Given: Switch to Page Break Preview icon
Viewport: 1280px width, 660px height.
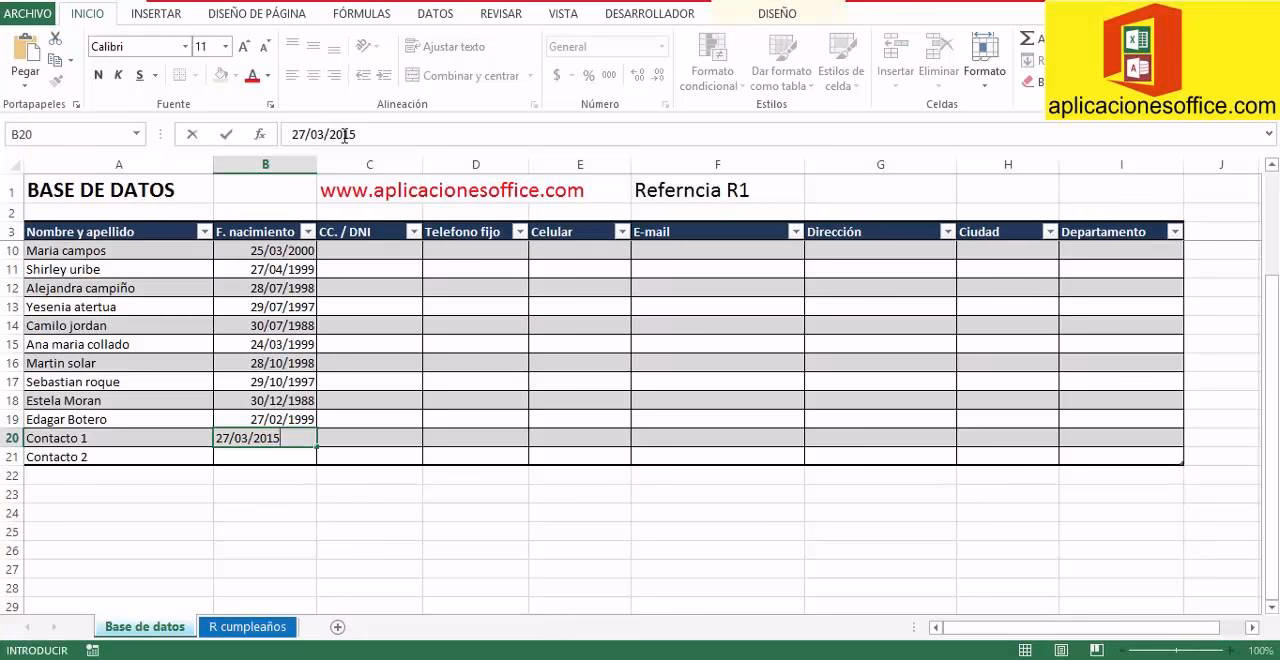Looking at the screenshot, I should coord(1097,650).
